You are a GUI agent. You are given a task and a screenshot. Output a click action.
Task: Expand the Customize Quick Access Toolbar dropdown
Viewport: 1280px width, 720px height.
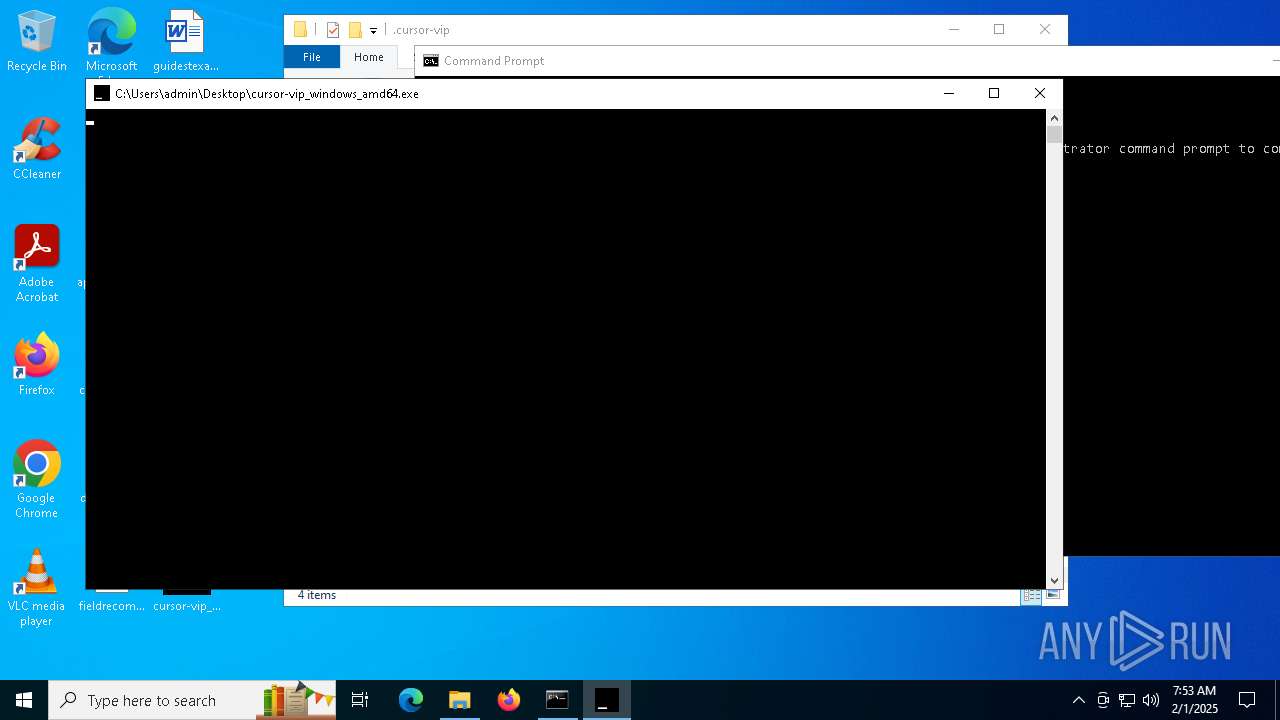tap(373, 31)
